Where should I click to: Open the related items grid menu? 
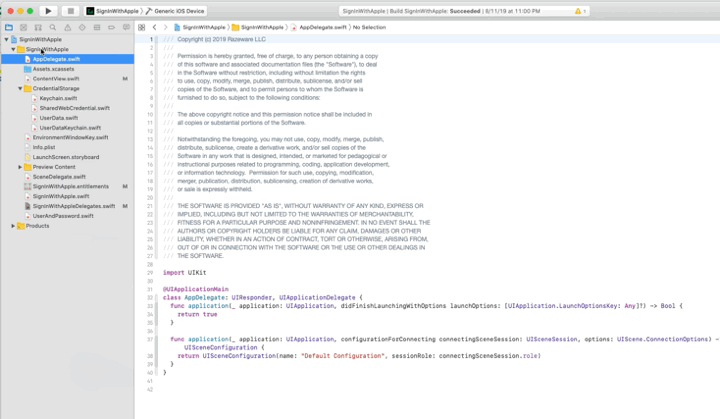(141, 28)
